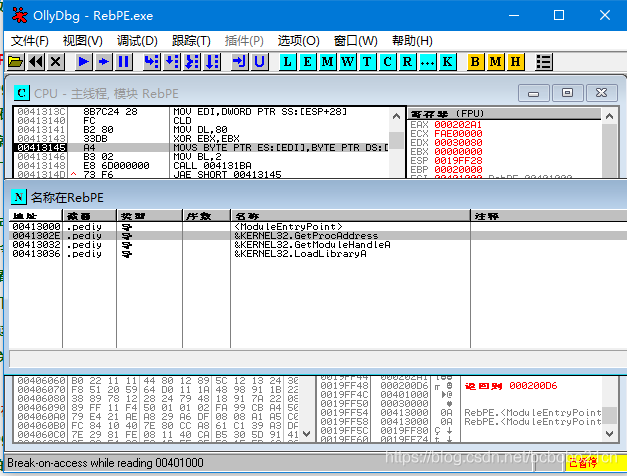Show Run trace with dots button
627x476 pixels.
click(427, 62)
